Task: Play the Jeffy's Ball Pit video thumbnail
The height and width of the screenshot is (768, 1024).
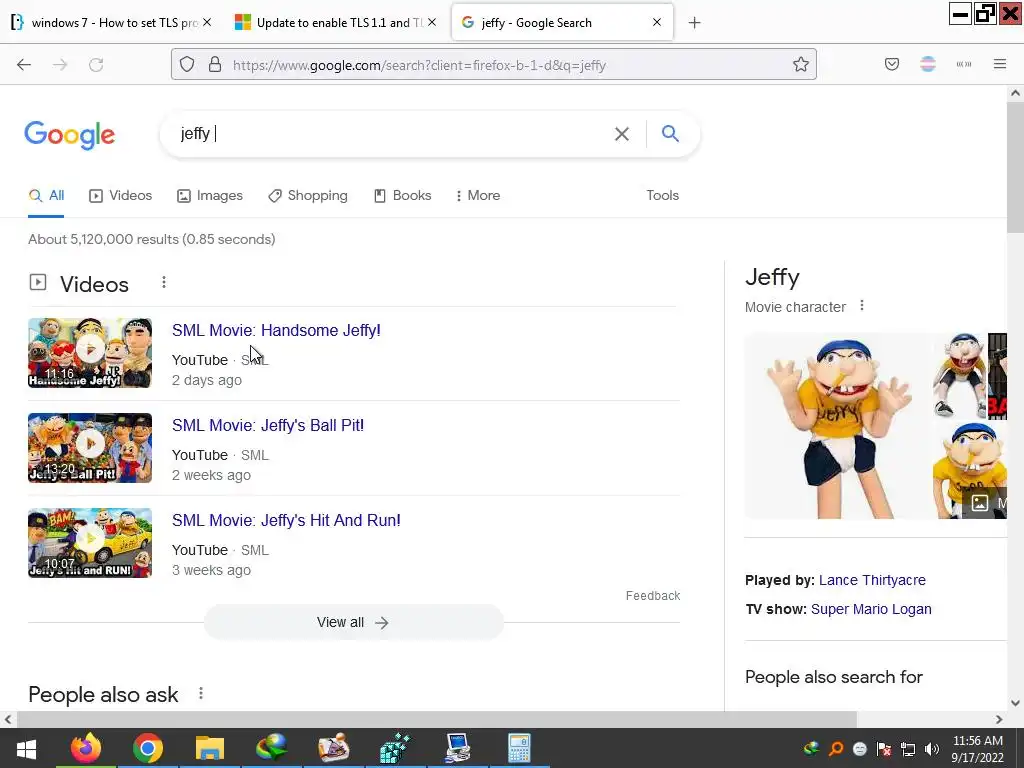Action: point(90,448)
